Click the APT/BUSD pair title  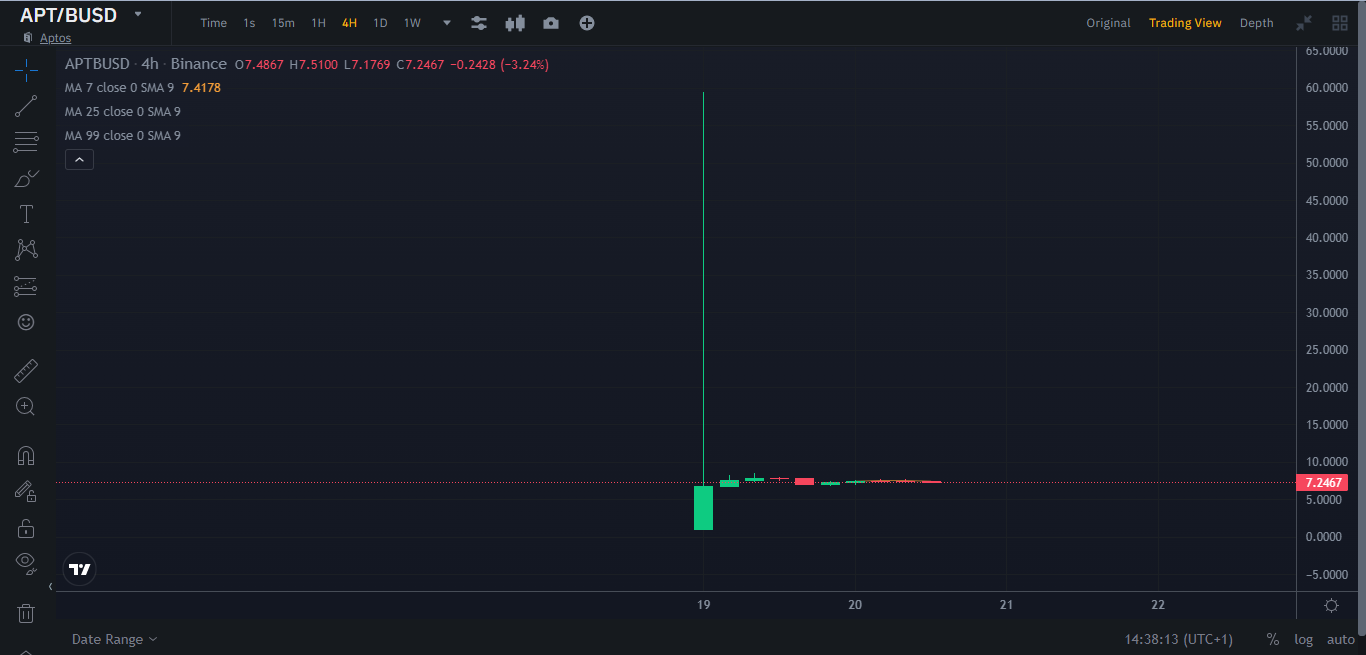click(x=68, y=15)
